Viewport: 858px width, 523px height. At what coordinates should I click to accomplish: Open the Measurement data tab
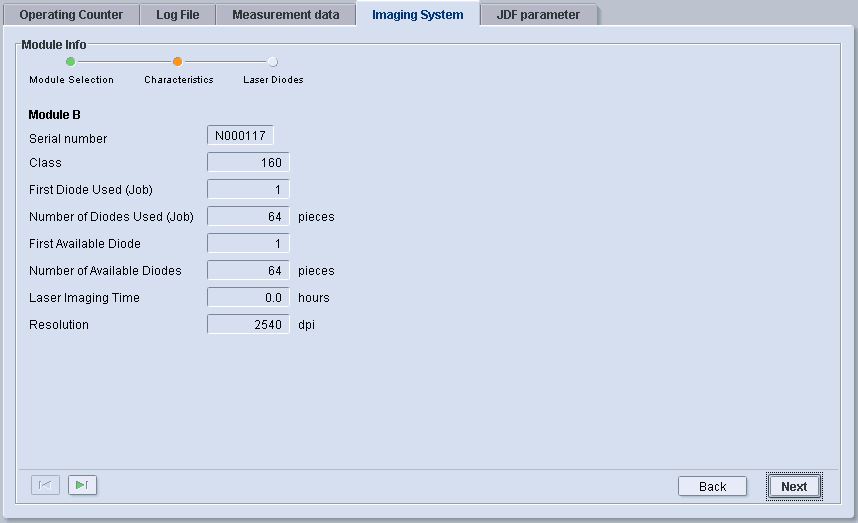pos(285,15)
